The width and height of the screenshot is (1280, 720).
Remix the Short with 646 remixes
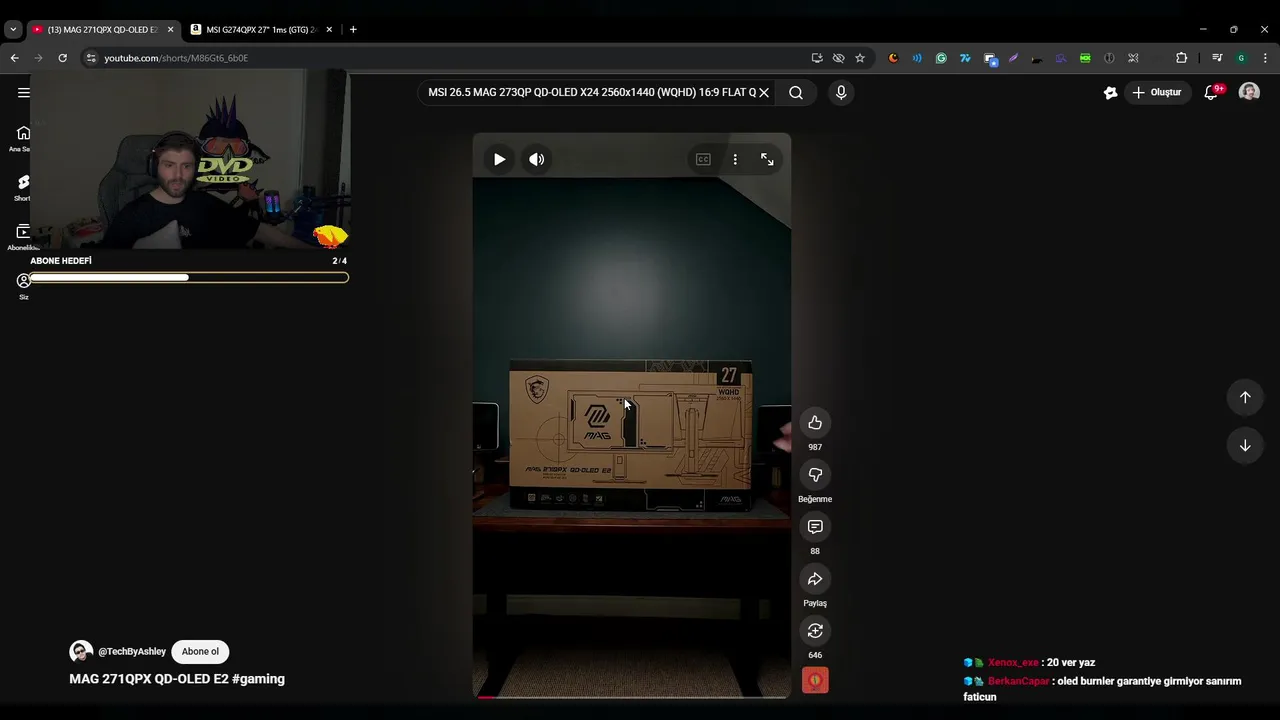point(815,630)
